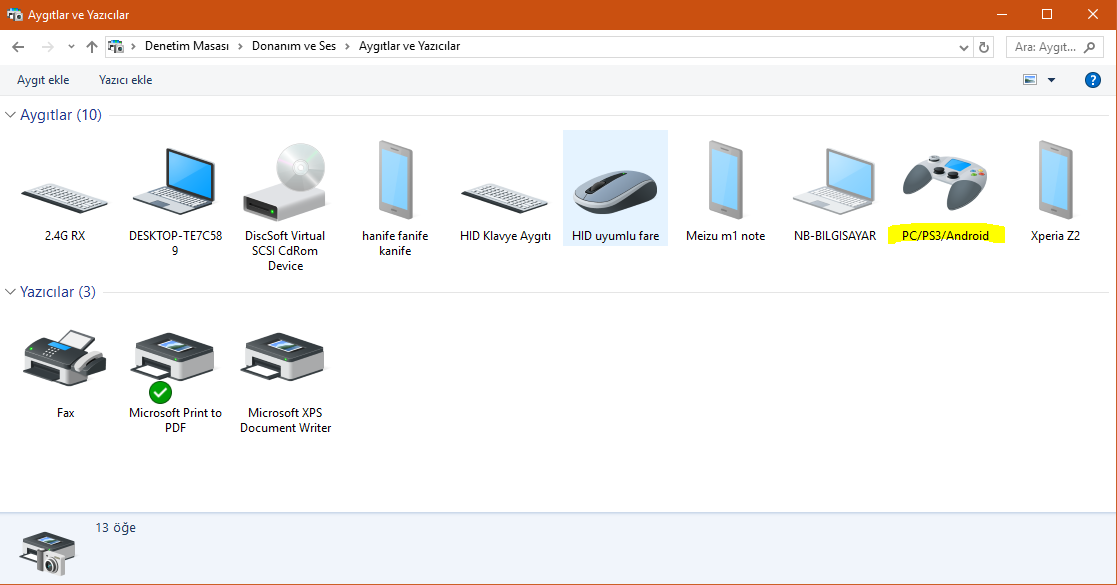Click the Xperia Z2 label text

[1055, 235]
